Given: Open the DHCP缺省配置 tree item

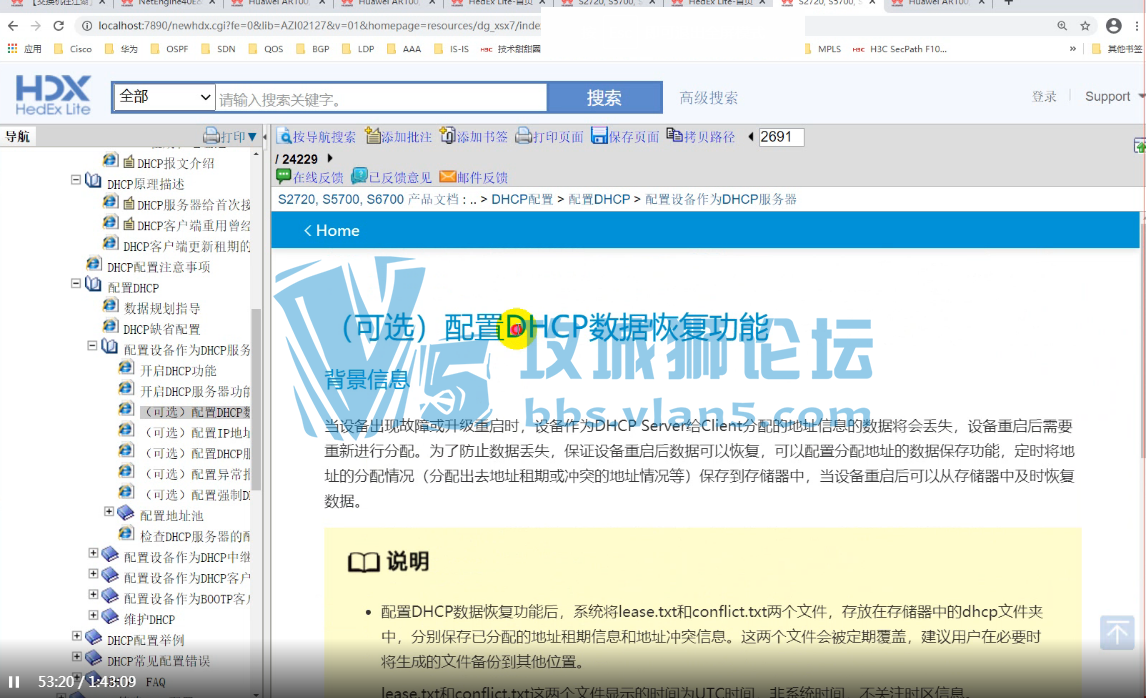Looking at the screenshot, I should click(162, 329).
